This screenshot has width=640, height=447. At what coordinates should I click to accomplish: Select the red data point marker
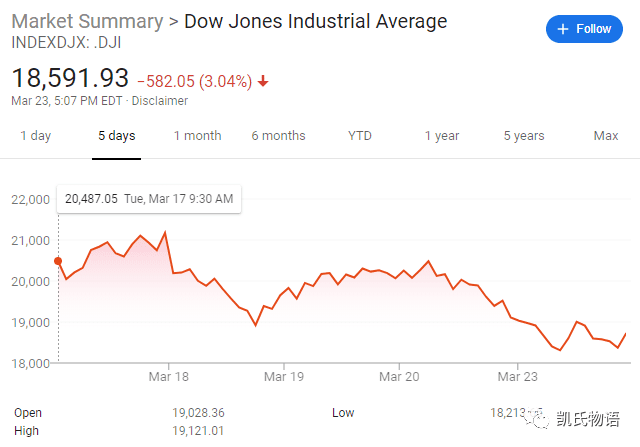[58, 261]
